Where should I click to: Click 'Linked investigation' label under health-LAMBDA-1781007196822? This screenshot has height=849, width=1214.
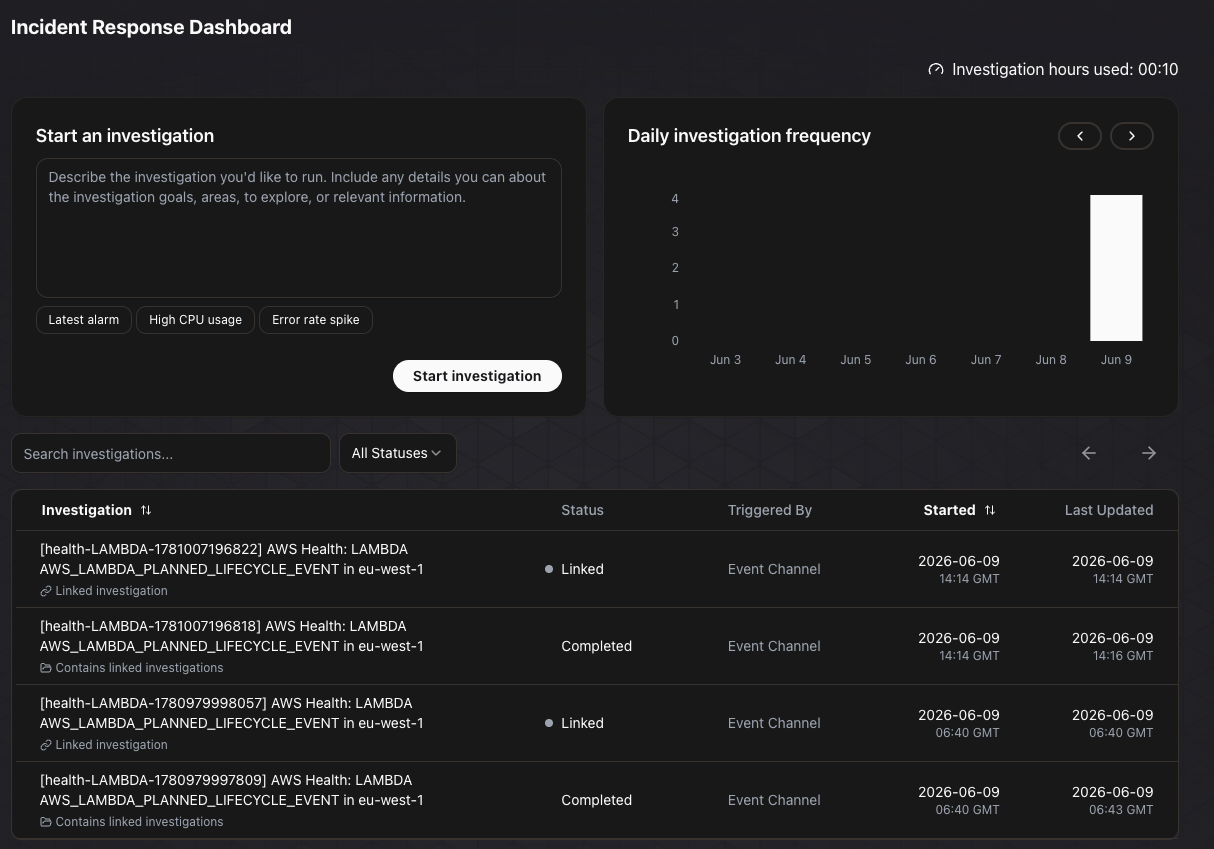pyautogui.click(x=112, y=591)
